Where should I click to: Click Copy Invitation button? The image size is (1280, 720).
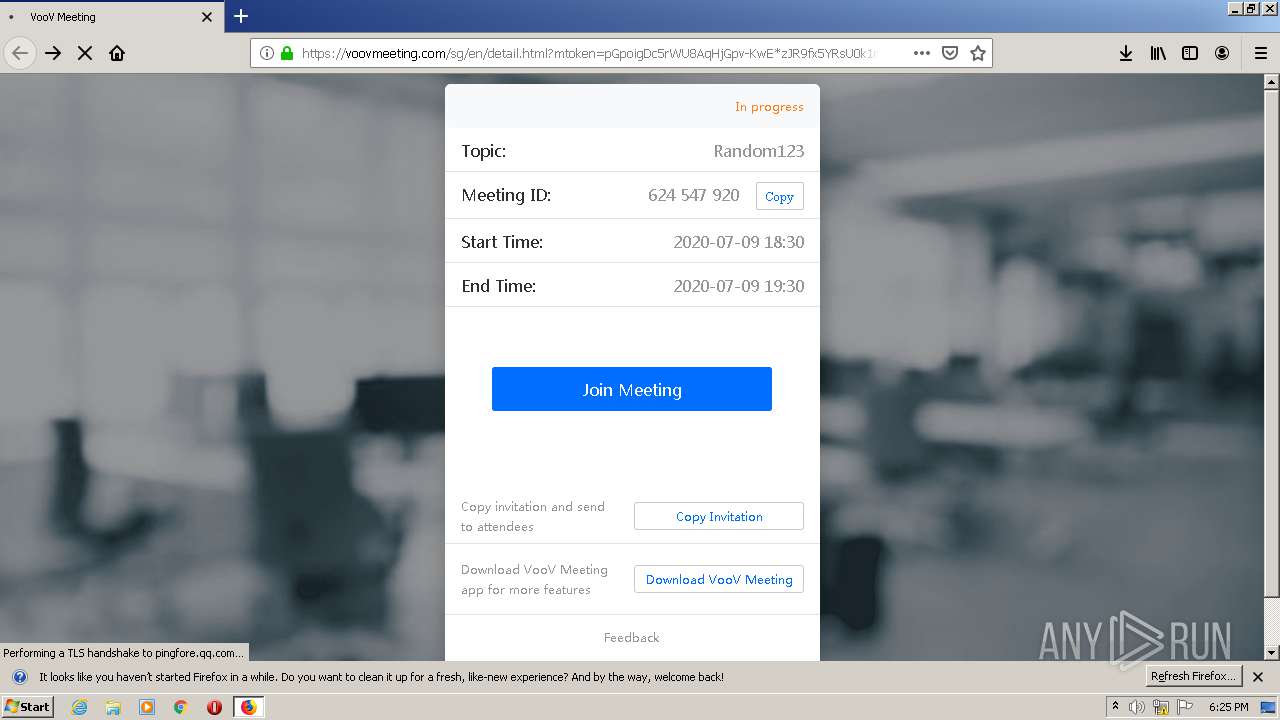[719, 516]
